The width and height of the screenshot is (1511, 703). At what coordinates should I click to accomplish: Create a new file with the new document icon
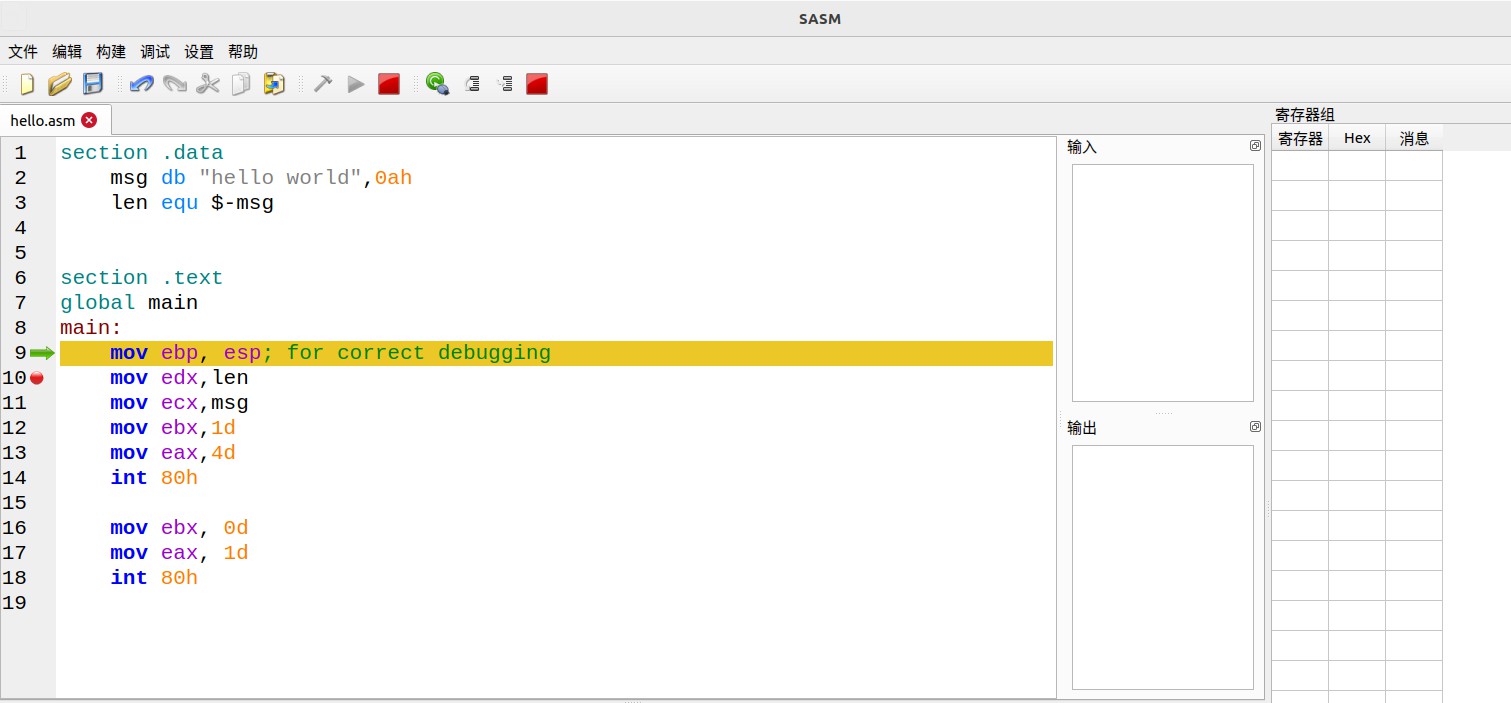tap(25, 84)
